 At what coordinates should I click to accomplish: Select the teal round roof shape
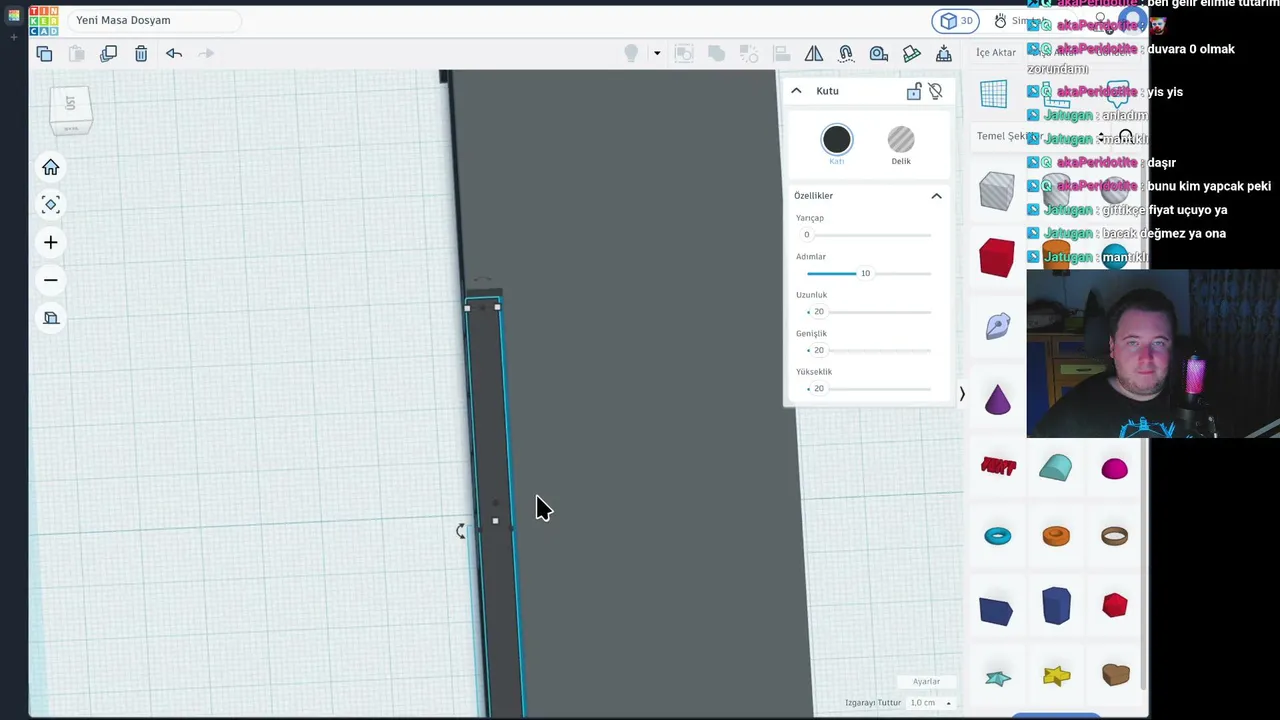point(1056,468)
